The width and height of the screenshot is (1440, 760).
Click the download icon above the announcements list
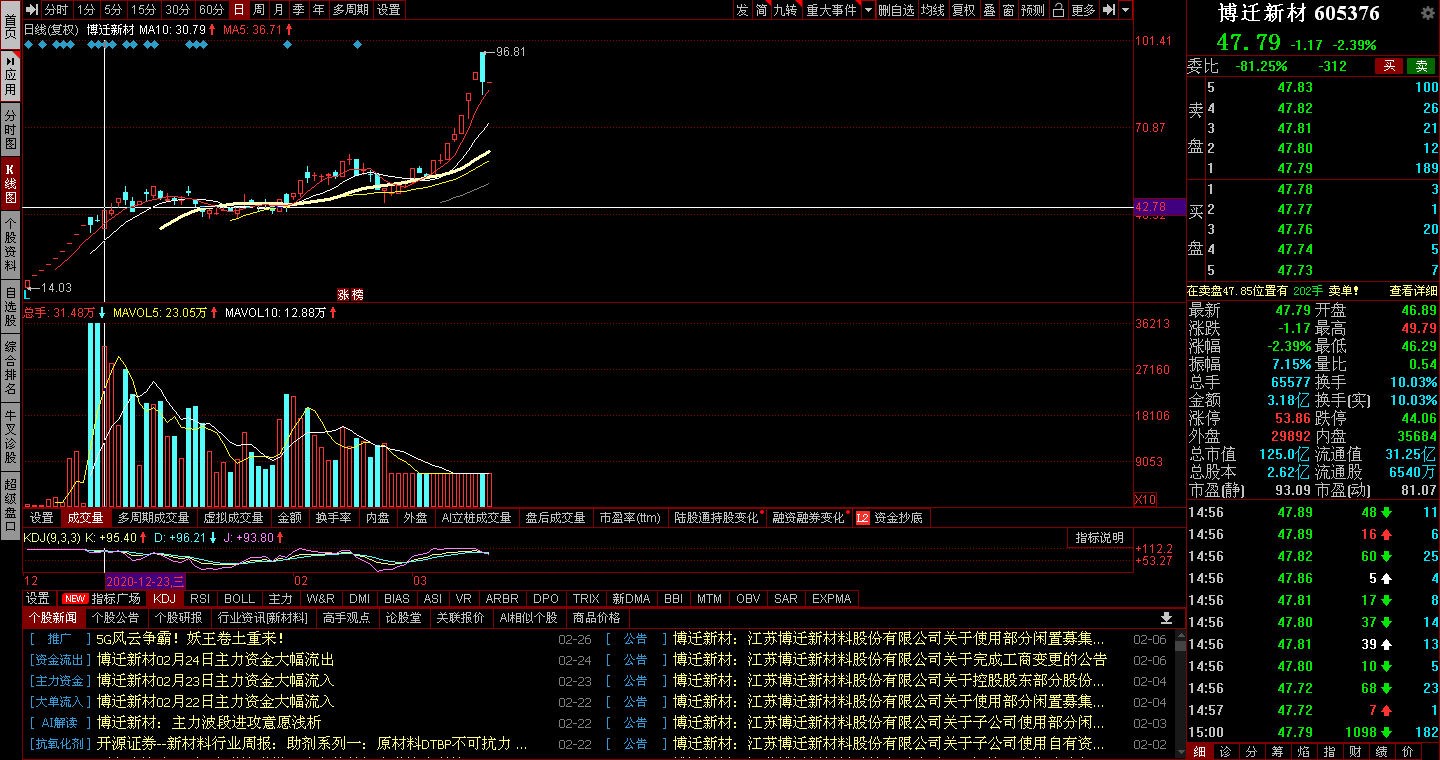(1166, 618)
